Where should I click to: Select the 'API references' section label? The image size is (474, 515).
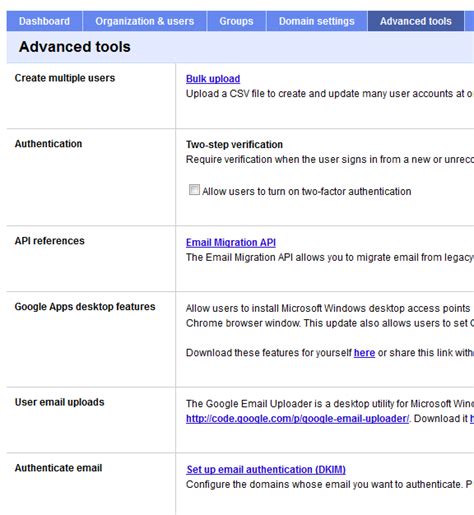[x=50, y=241]
